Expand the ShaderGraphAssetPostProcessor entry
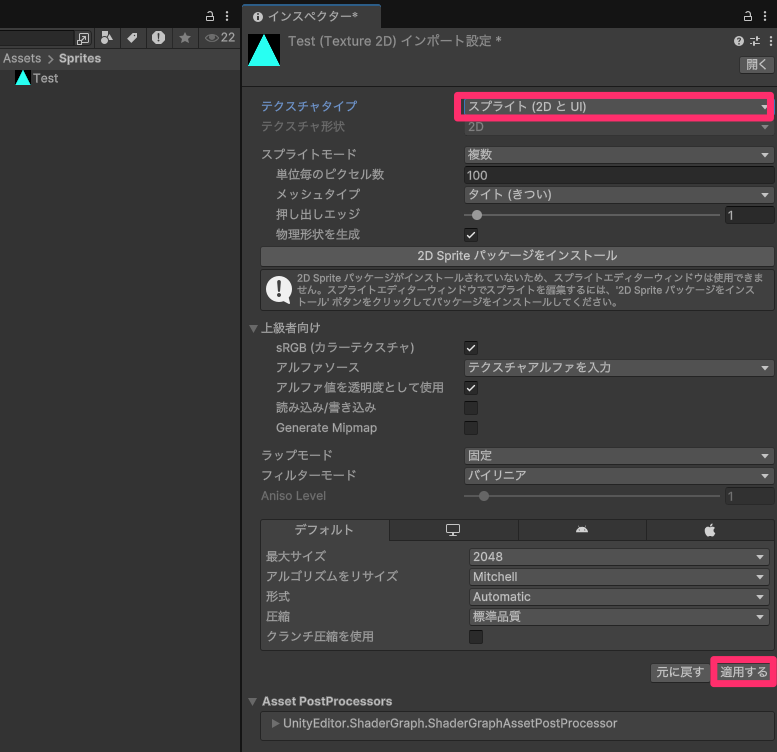 coord(276,724)
